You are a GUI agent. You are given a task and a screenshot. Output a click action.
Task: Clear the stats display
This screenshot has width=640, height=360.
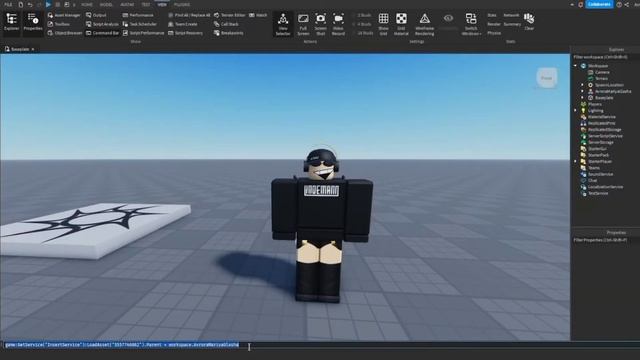[529, 22]
